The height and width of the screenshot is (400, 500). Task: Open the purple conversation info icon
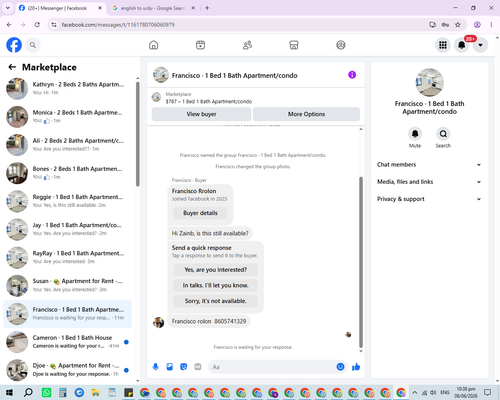pos(352,75)
